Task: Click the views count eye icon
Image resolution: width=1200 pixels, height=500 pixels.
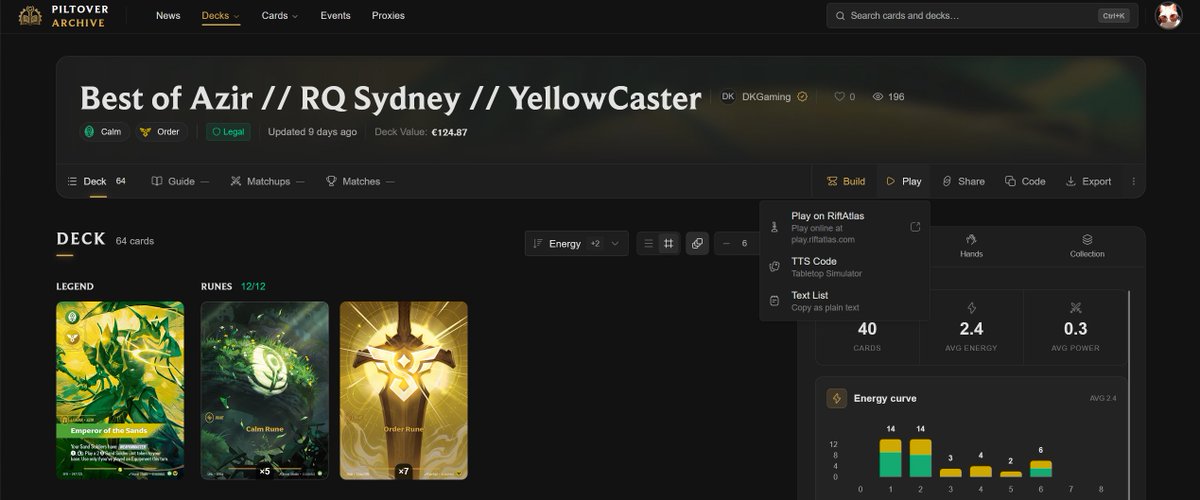Action: coord(878,97)
